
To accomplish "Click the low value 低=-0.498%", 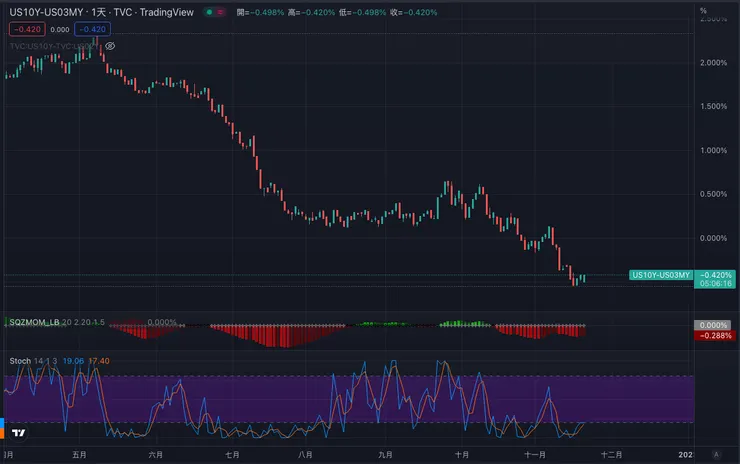I will click(x=362, y=12).
